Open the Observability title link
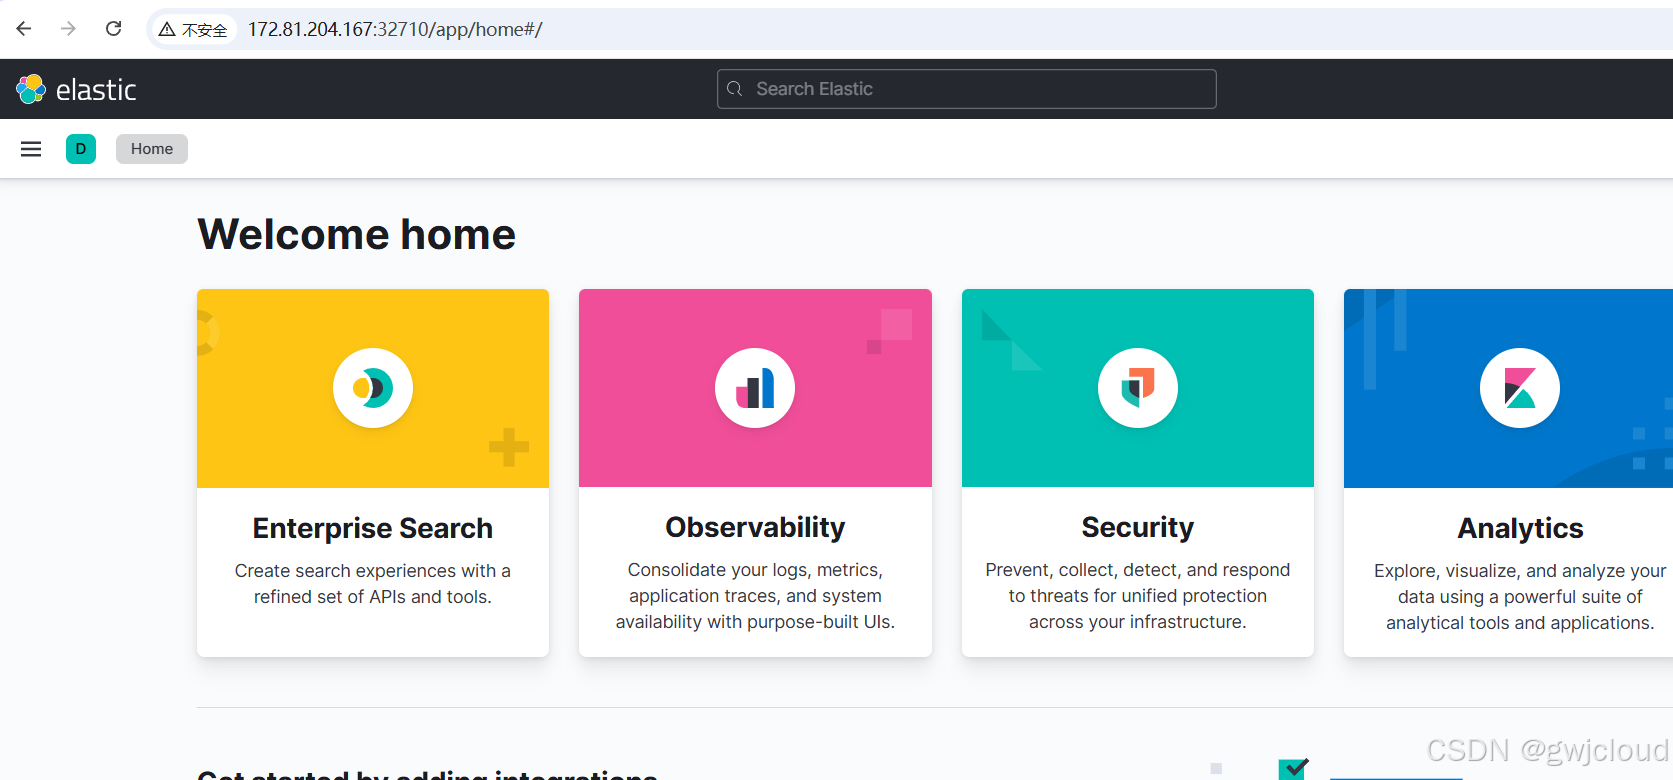This screenshot has height=780, width=1673. tap(755, 527)
